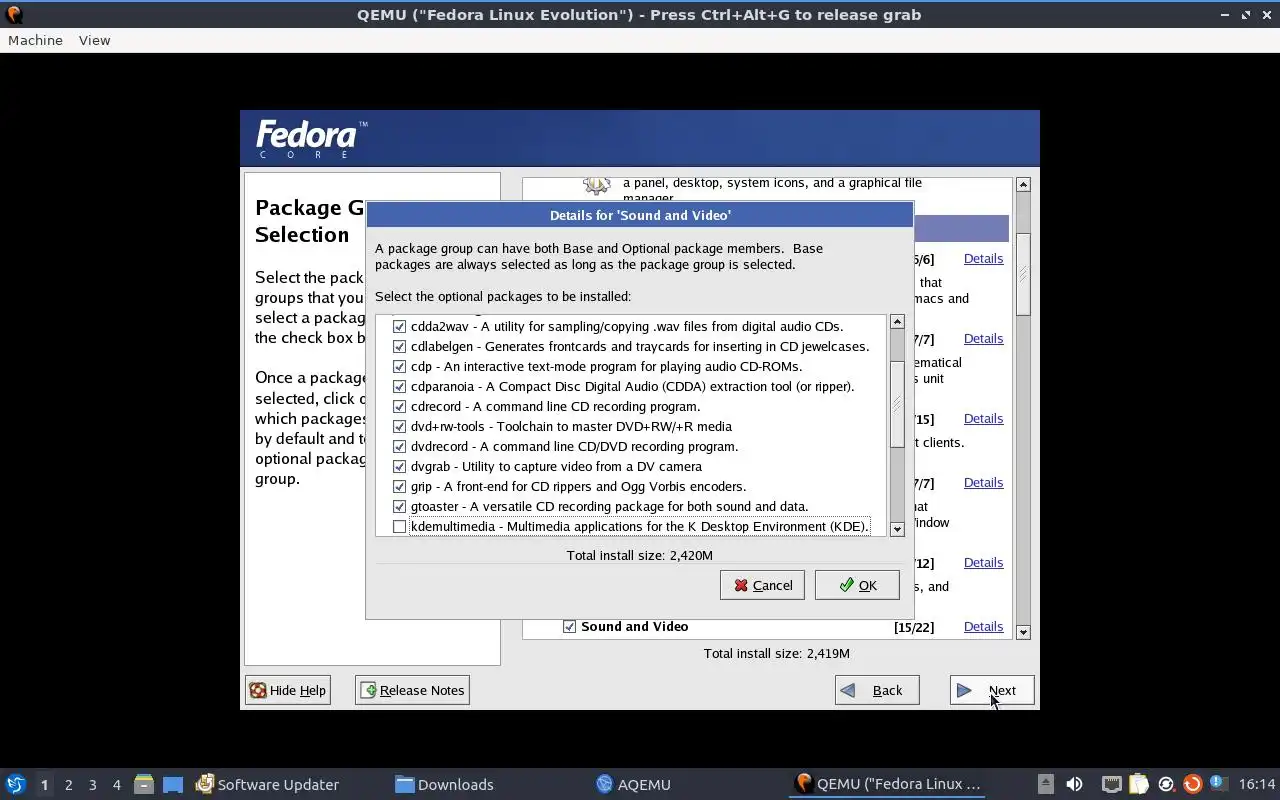Open the Release Notes

(412, 690)
